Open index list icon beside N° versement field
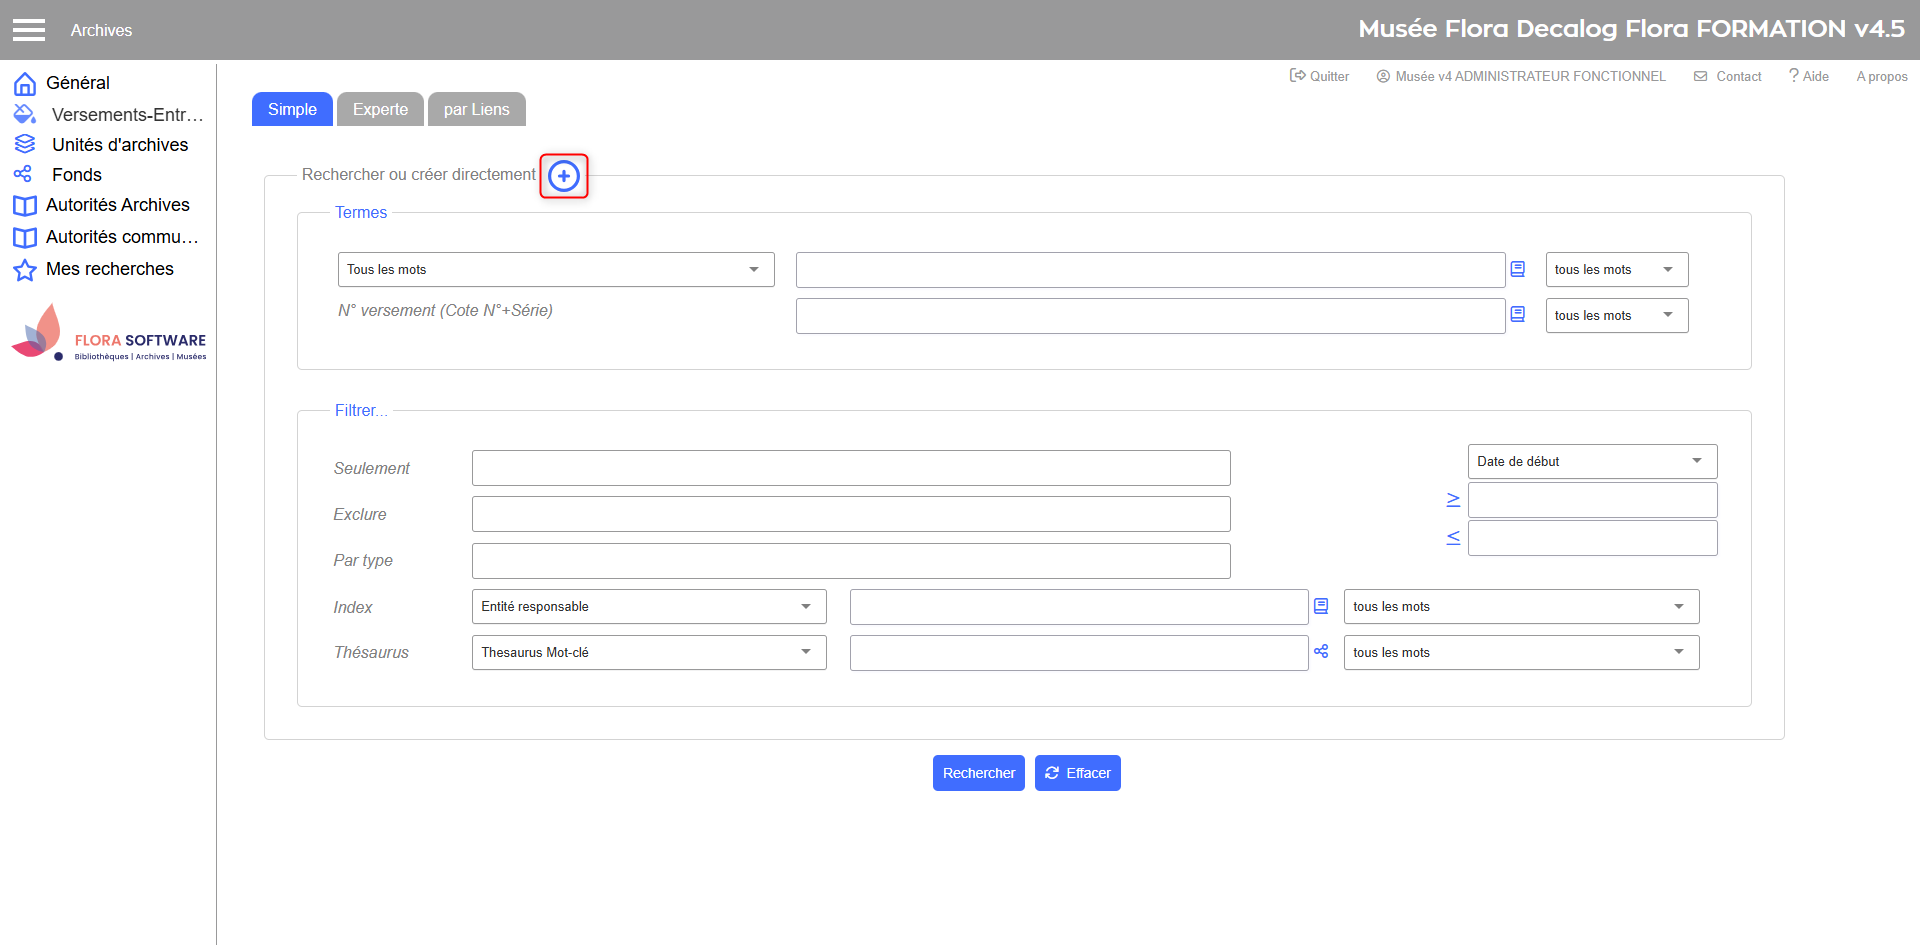 tap(1517, 314)
